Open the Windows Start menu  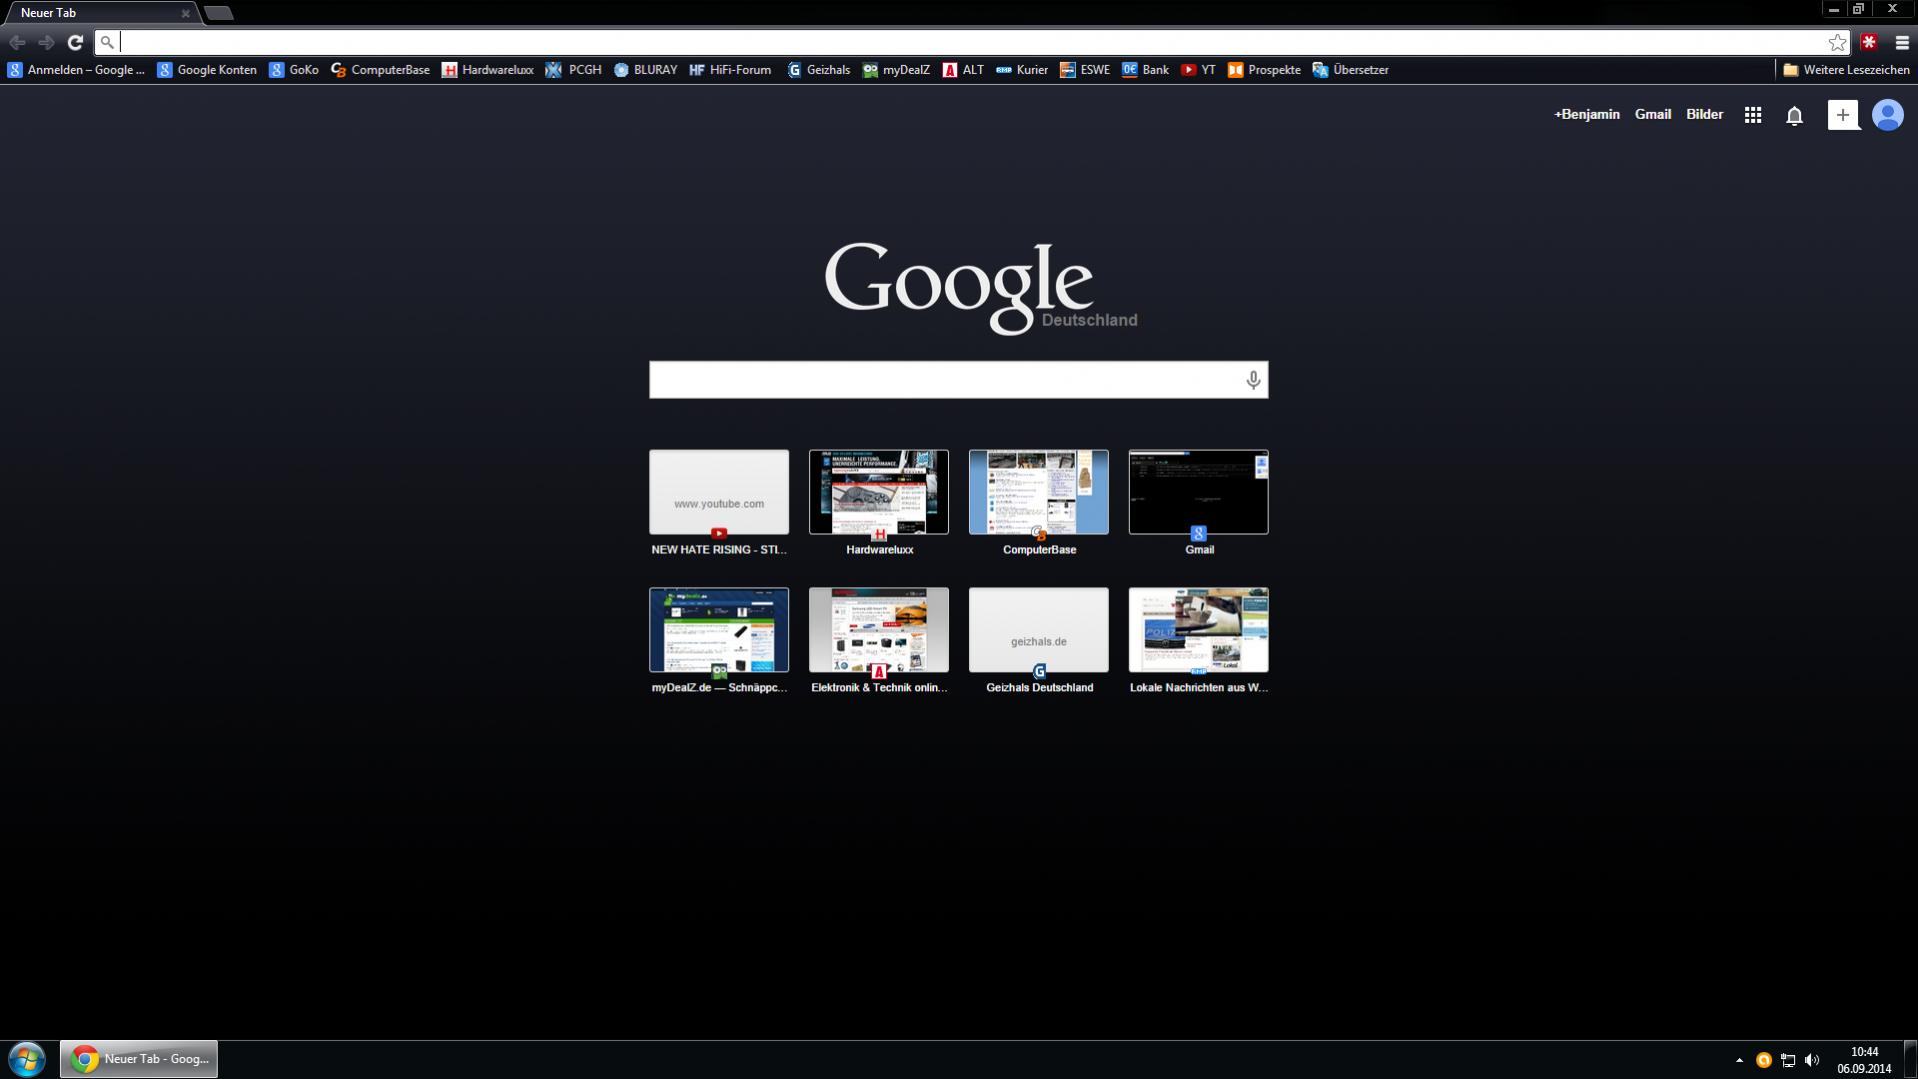[27, 1059]
